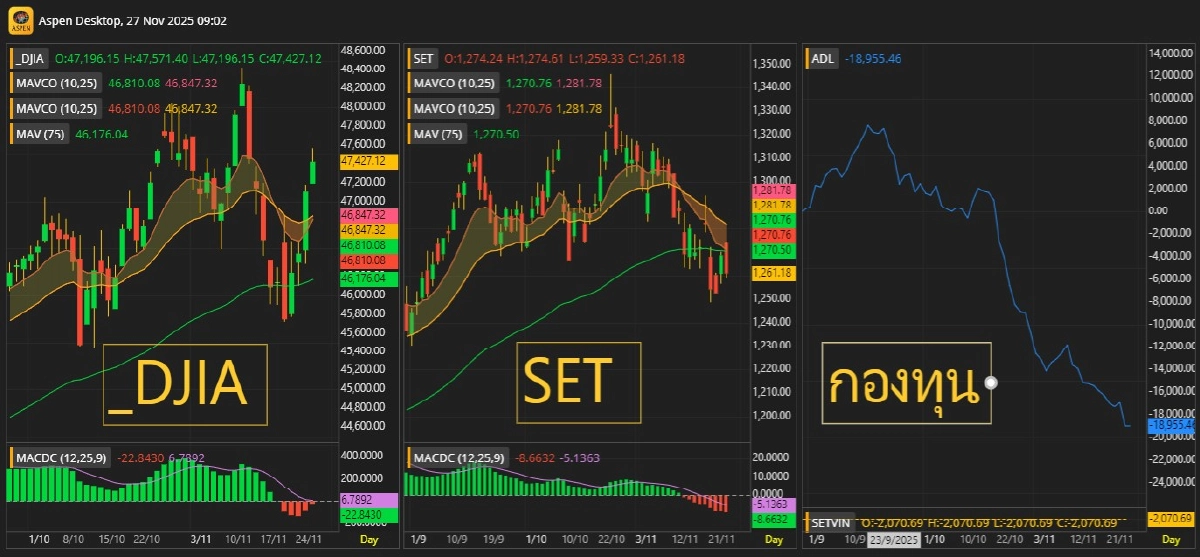Screen dimensions: 1200x557
Task: Open MACDC (12,25,9) settings in SET chart
Action: (456, 458)
